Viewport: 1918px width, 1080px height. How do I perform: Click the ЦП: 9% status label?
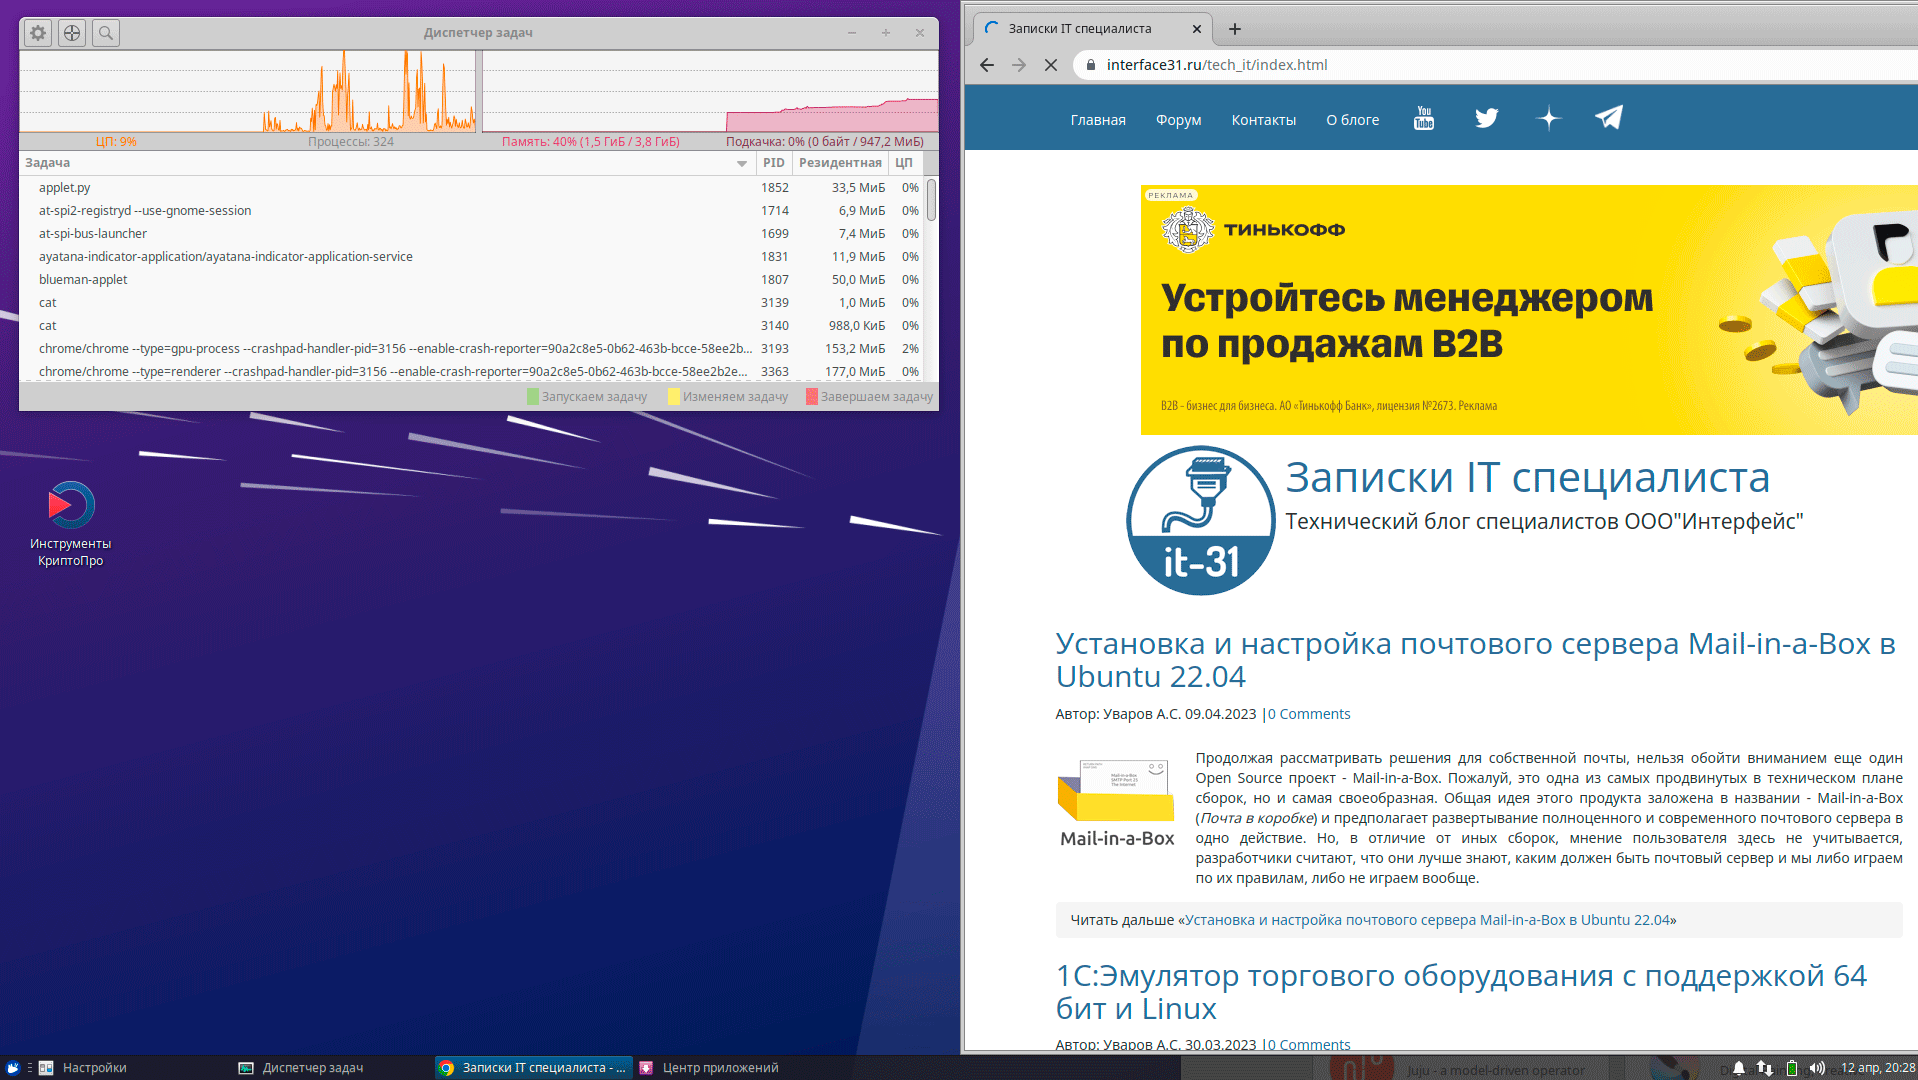[116, 142]
